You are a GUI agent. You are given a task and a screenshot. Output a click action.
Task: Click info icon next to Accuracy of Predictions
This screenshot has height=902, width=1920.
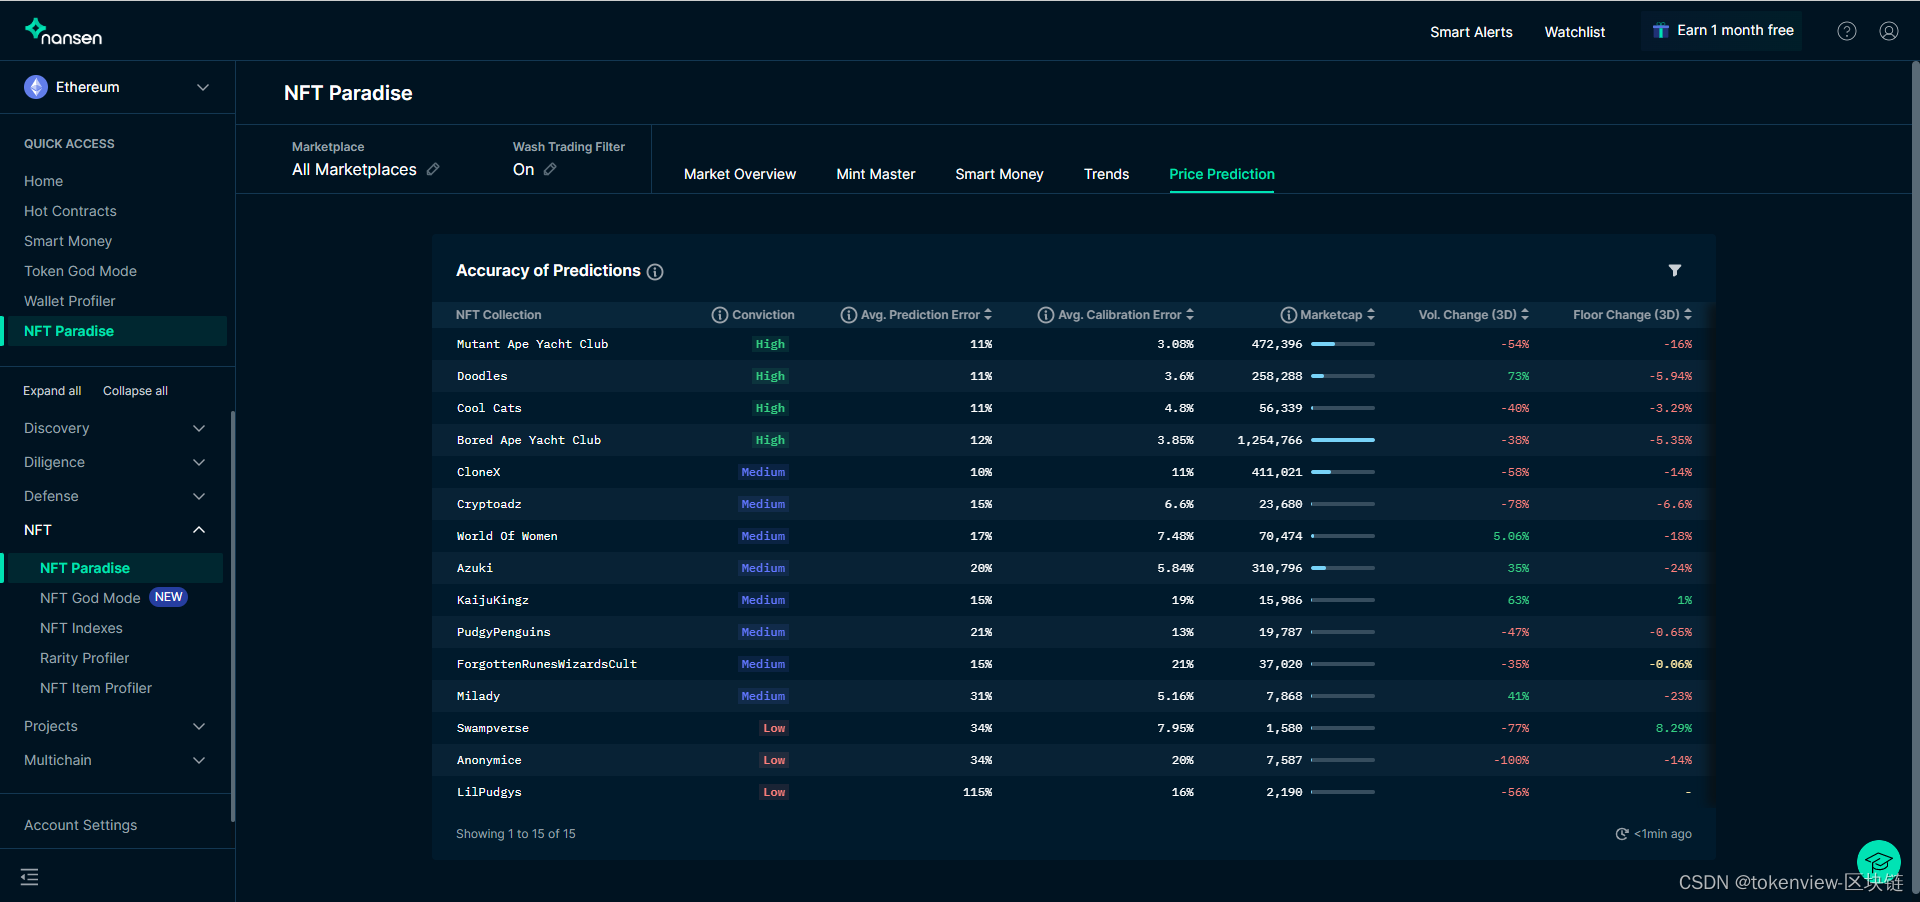pyautogui.click(x=655, y=272)
